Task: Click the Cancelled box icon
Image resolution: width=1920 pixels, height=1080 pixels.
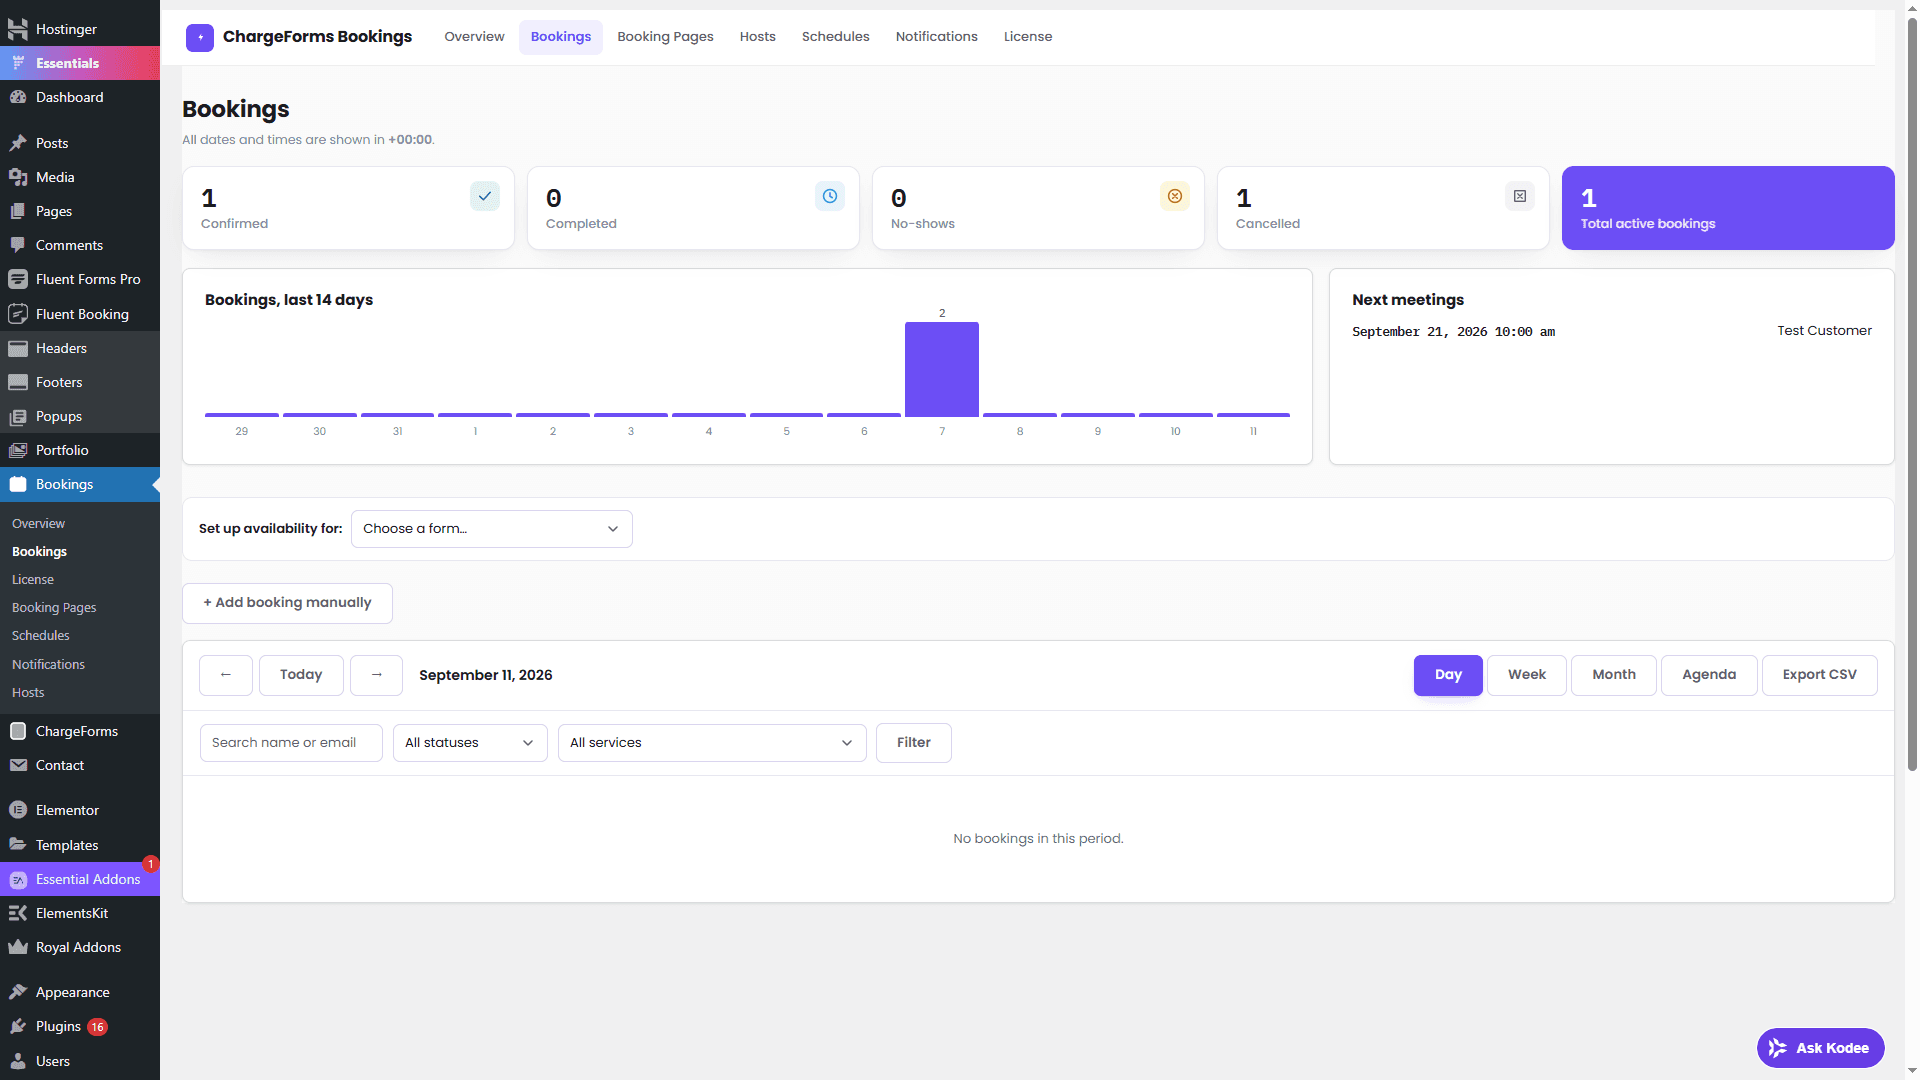Action: click(1520, 196)
